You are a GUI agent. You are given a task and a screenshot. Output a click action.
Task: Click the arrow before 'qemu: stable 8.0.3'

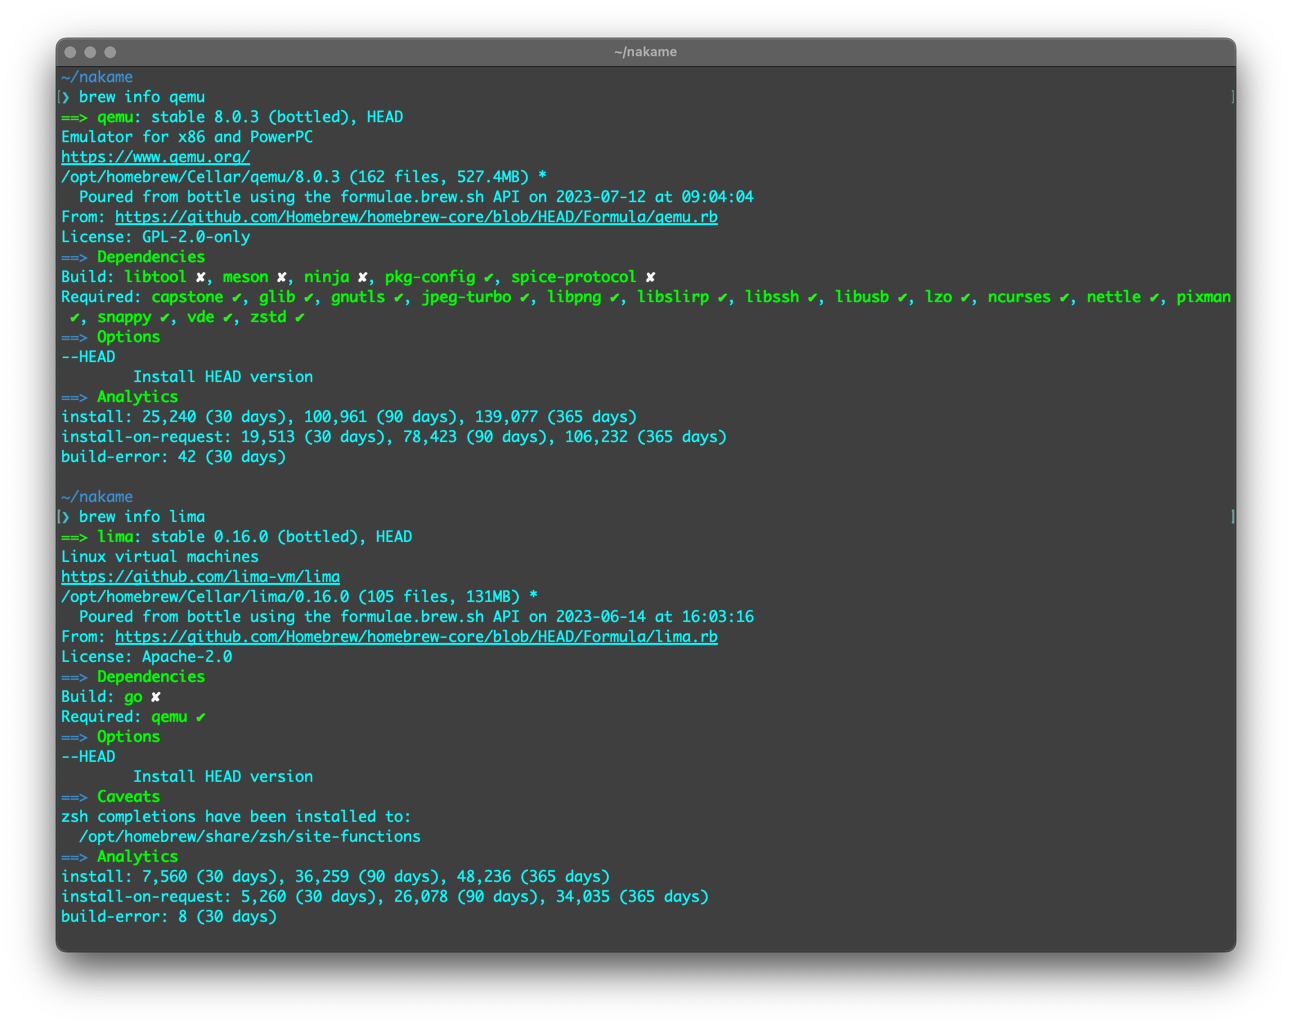click(74, 117)
